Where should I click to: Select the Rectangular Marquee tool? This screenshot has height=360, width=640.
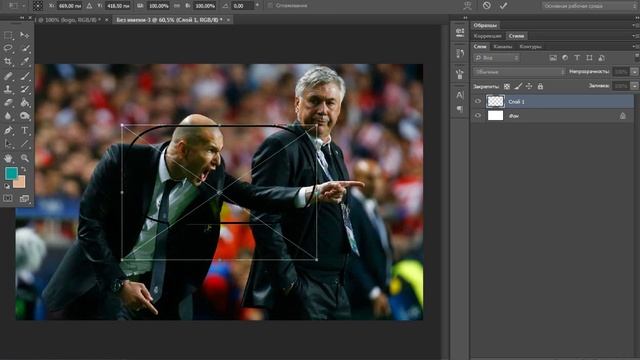tap(8, 36)
